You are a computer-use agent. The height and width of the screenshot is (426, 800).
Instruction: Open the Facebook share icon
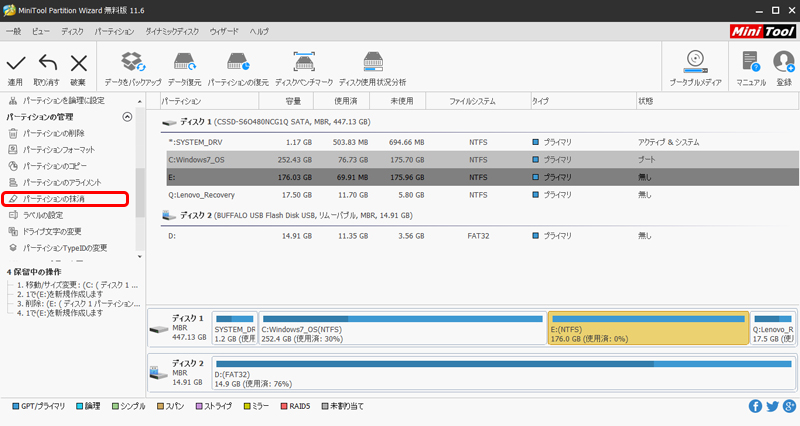(755, 406)
